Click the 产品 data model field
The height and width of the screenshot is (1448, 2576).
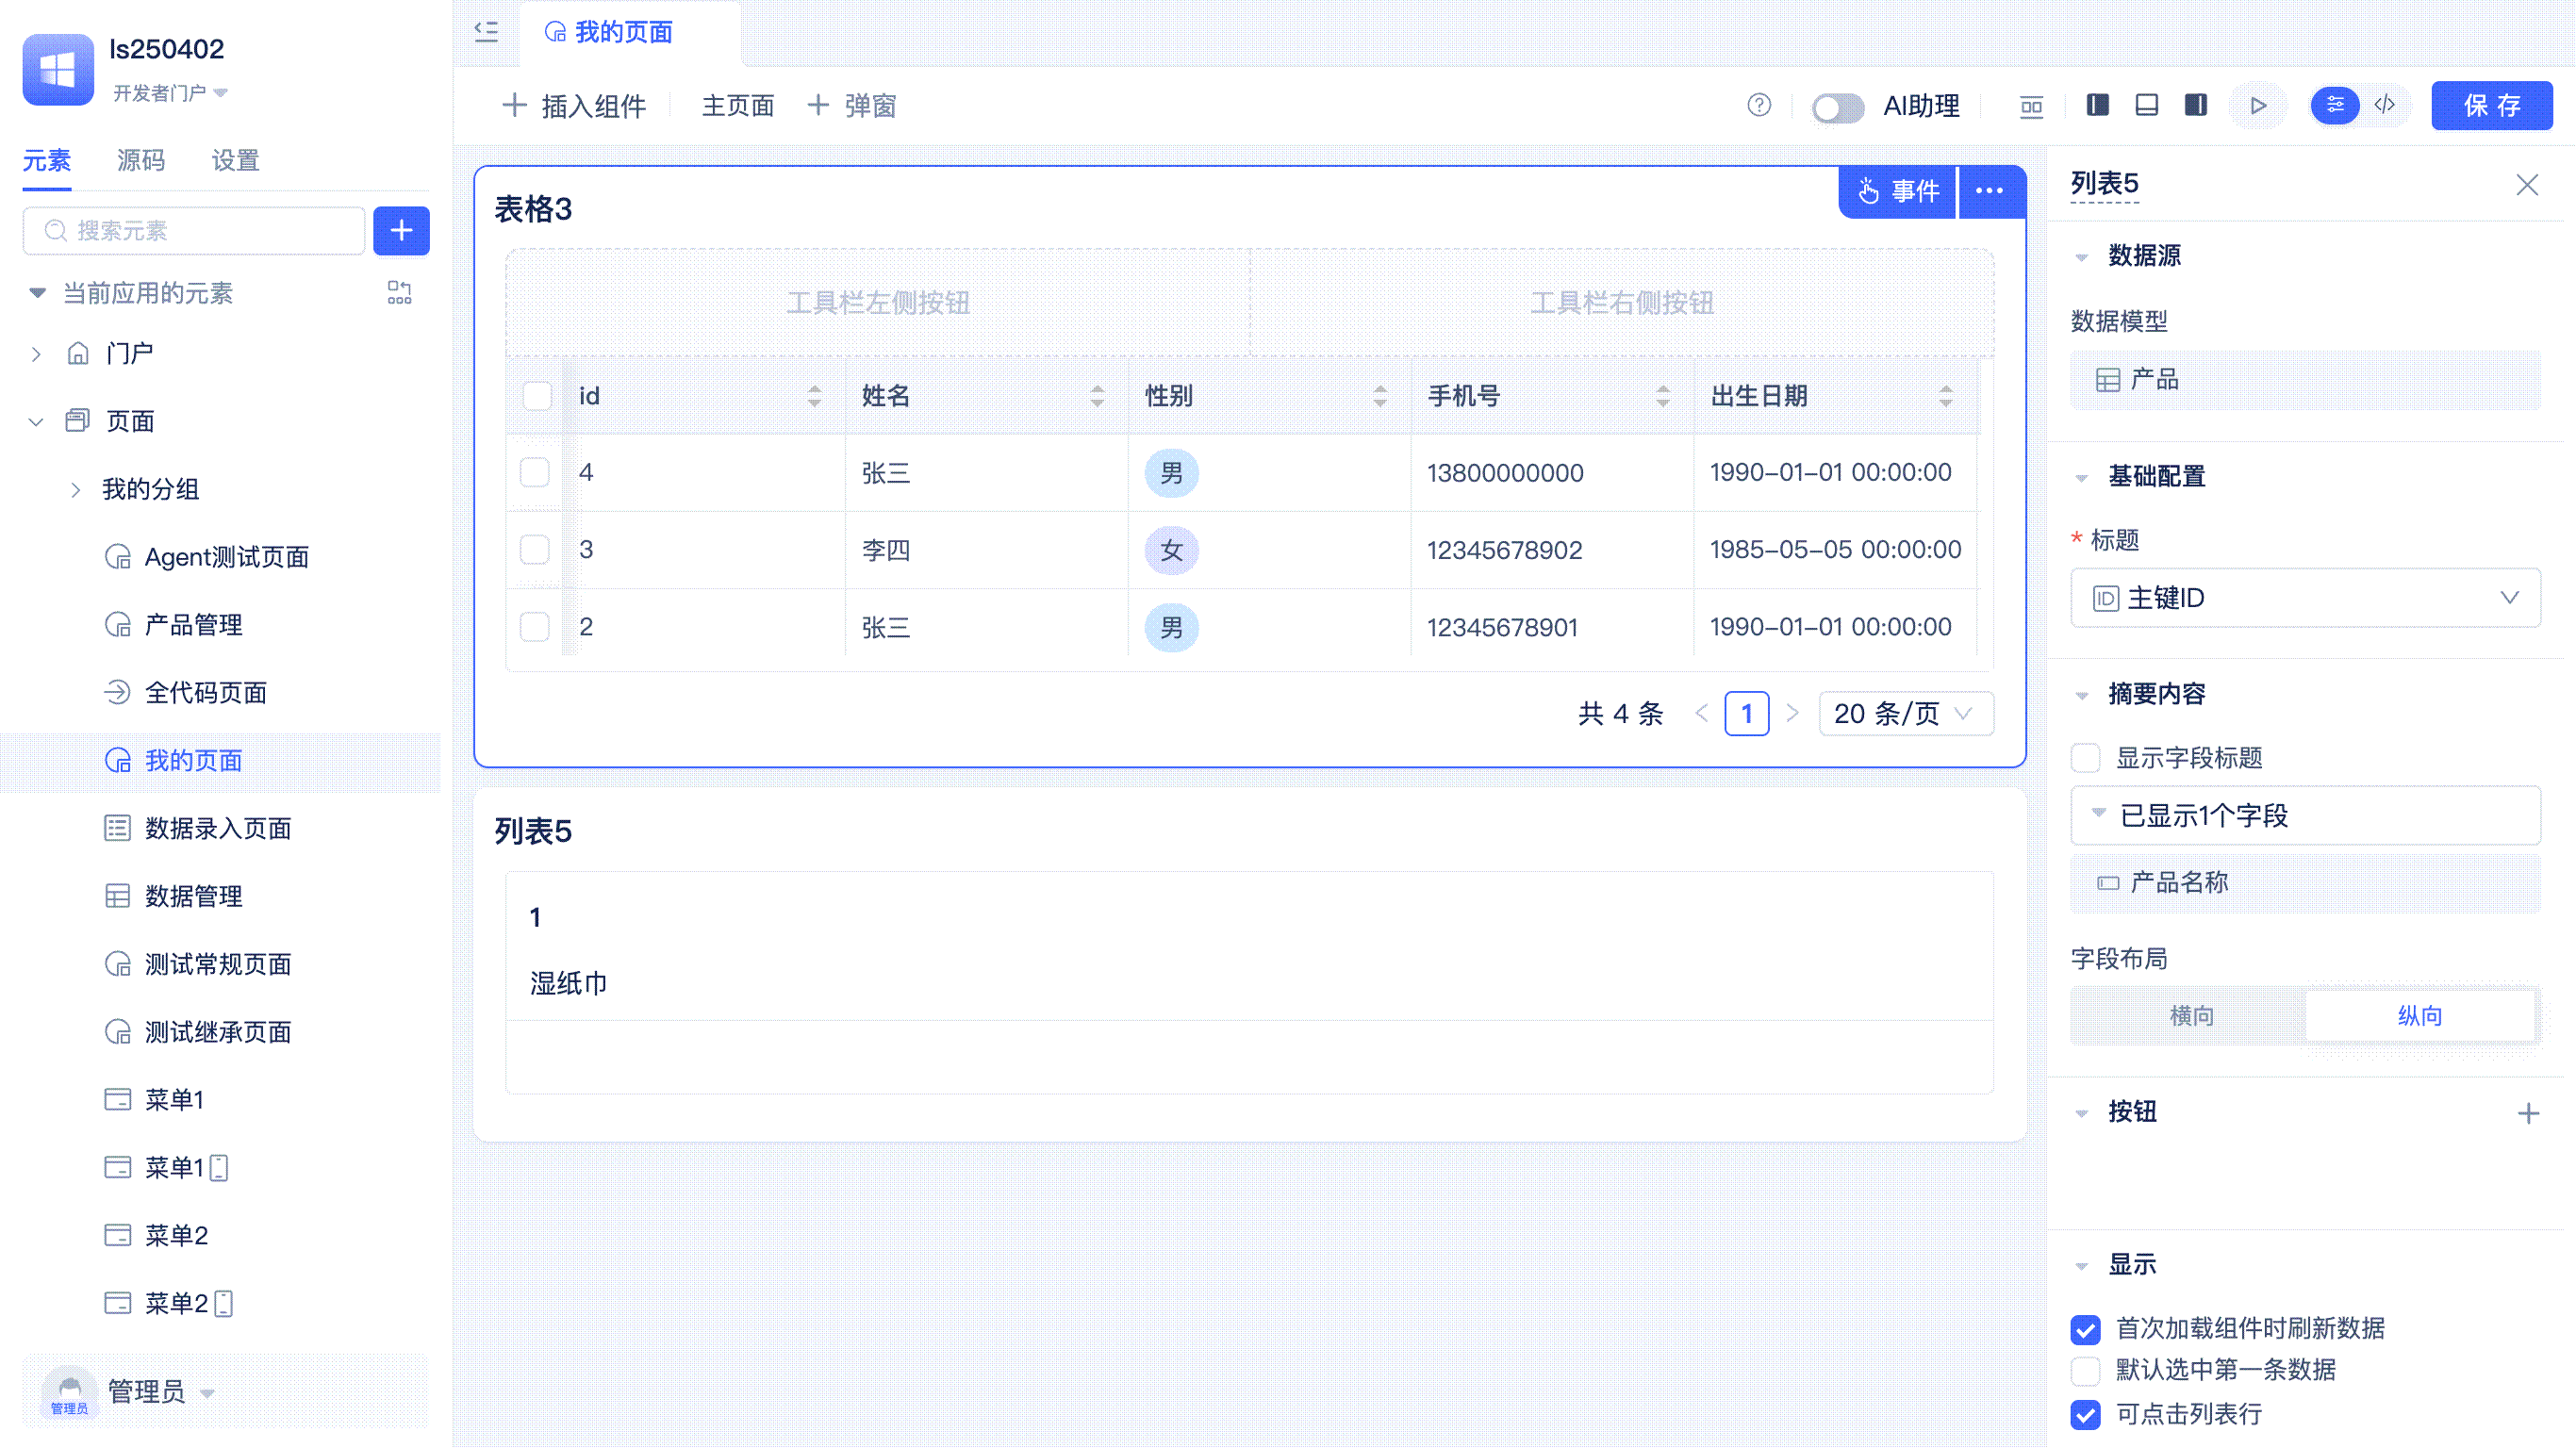coord(2305,380)
